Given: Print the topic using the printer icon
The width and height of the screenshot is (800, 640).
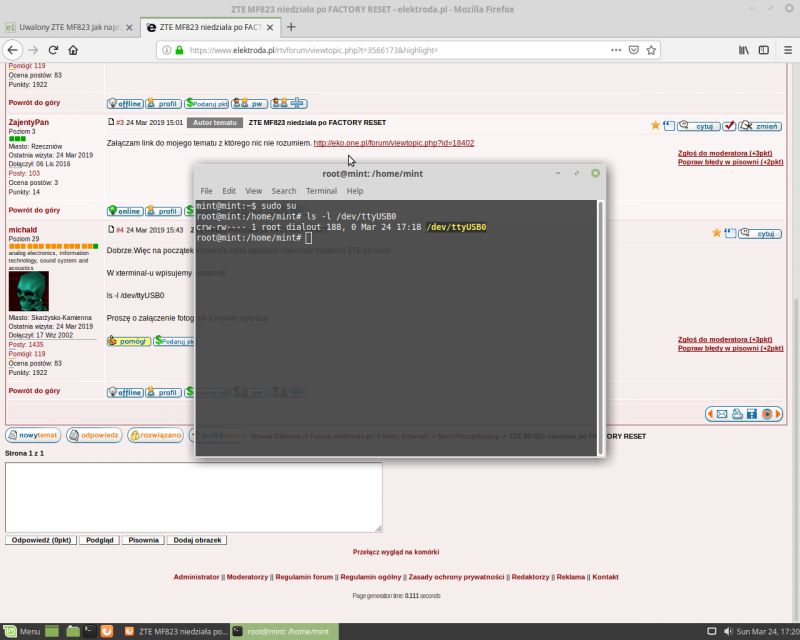Looking at the screenshot, I should point(737,414).
